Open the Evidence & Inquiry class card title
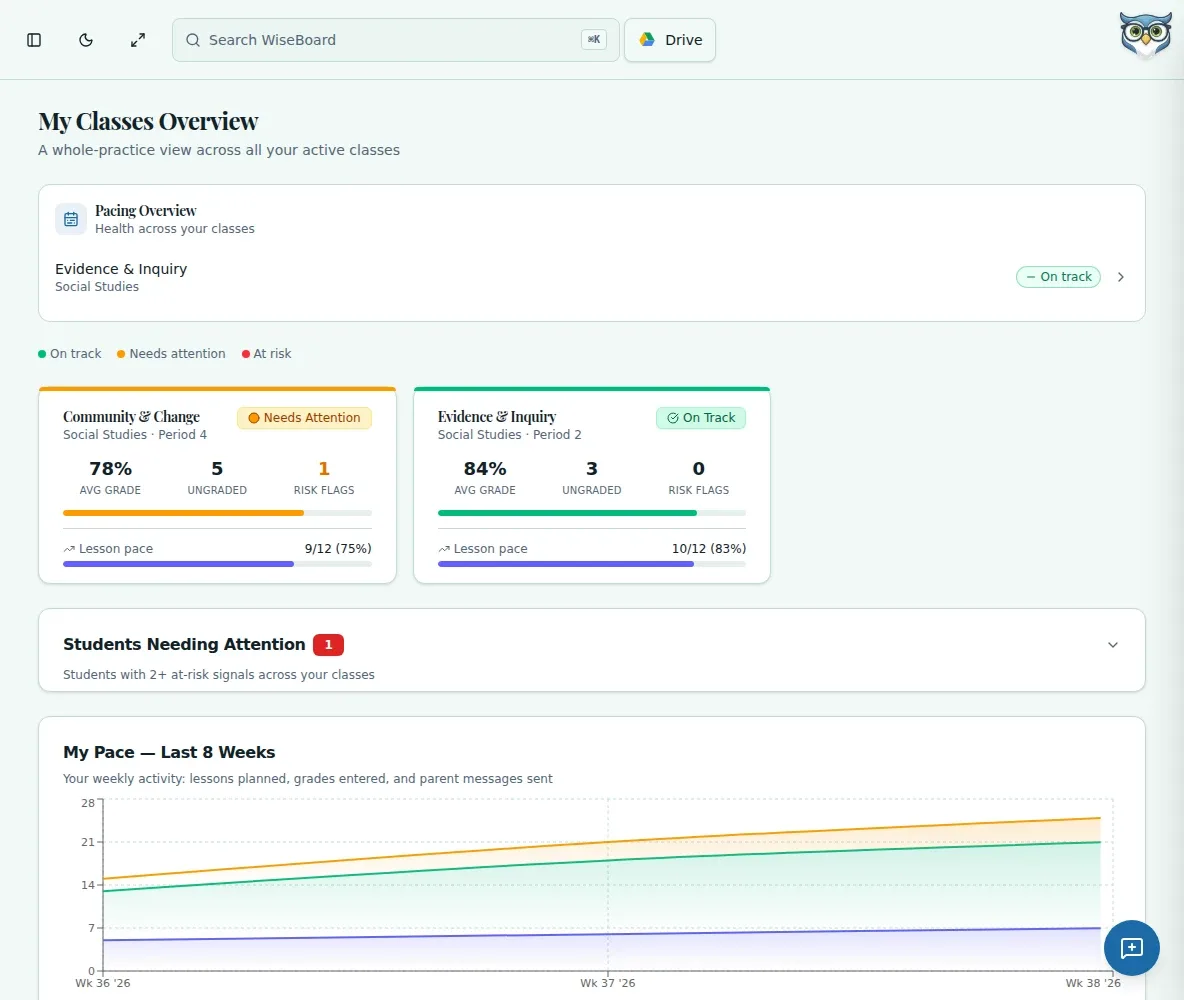Viewport: 1184px width, 1000px height. [497, 417]
